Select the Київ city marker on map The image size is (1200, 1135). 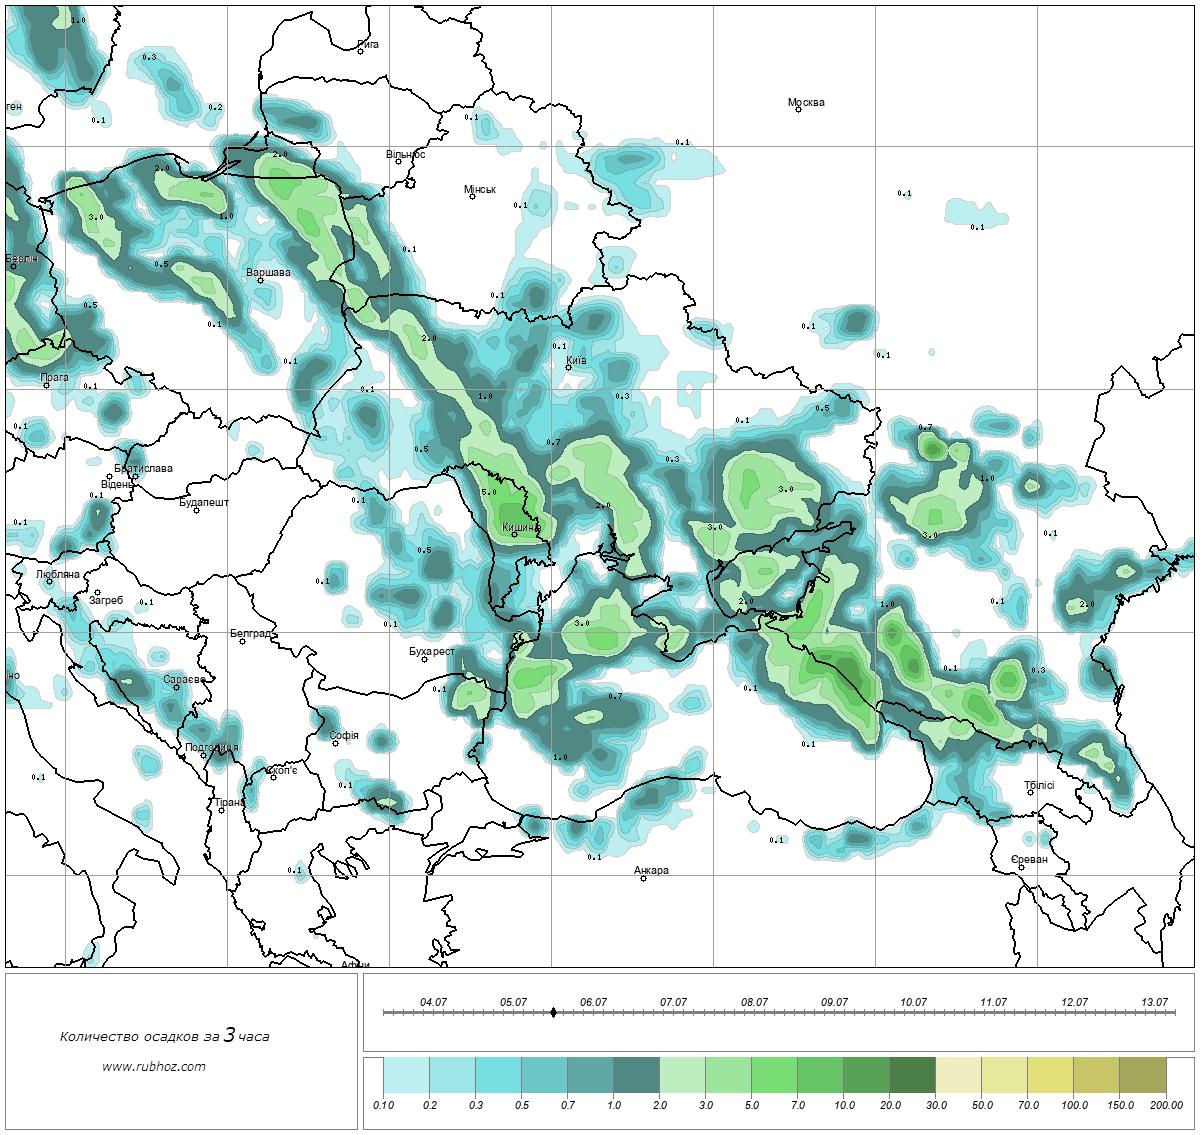[568, 367]
